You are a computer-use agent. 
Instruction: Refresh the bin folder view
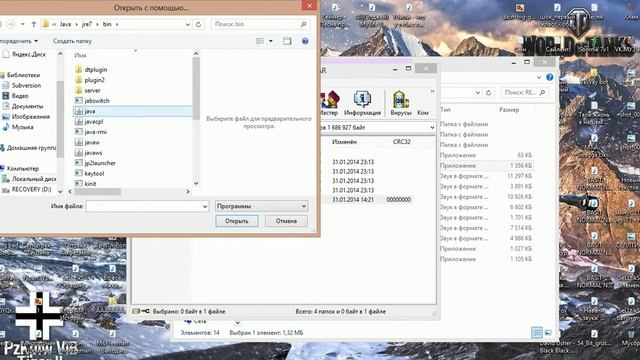[198, 24]
